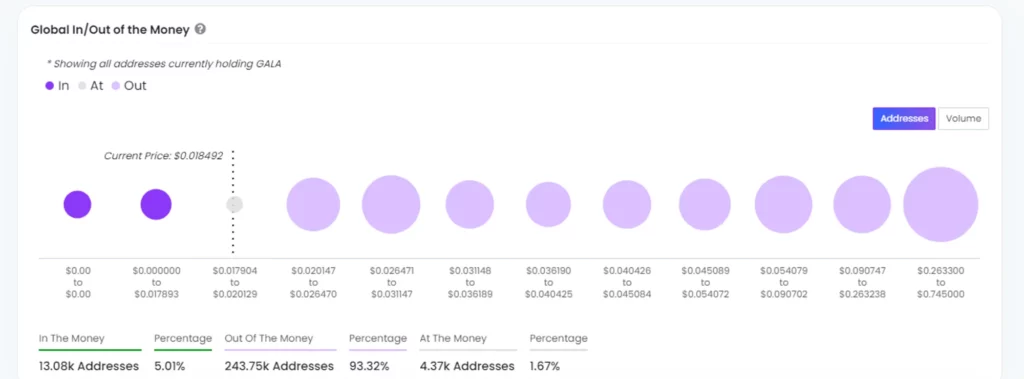The image size is (1024, 379).
Task: Switch chart to Addresses view
Action: click(x=904, y=119)
